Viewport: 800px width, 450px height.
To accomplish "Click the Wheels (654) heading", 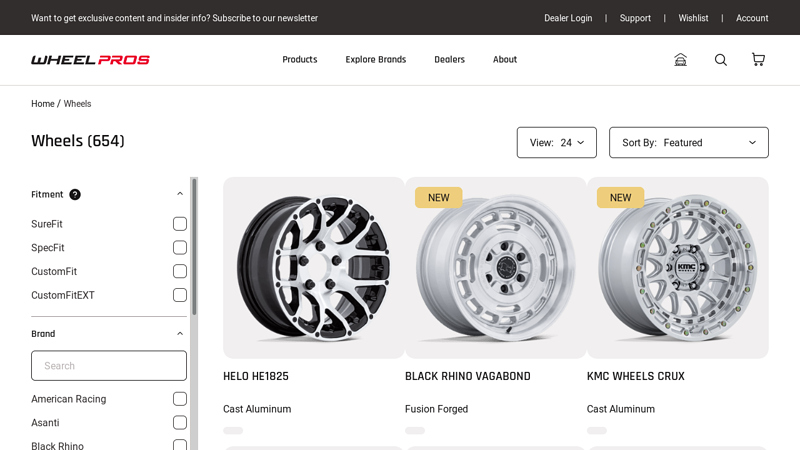I will click(78, 141).
